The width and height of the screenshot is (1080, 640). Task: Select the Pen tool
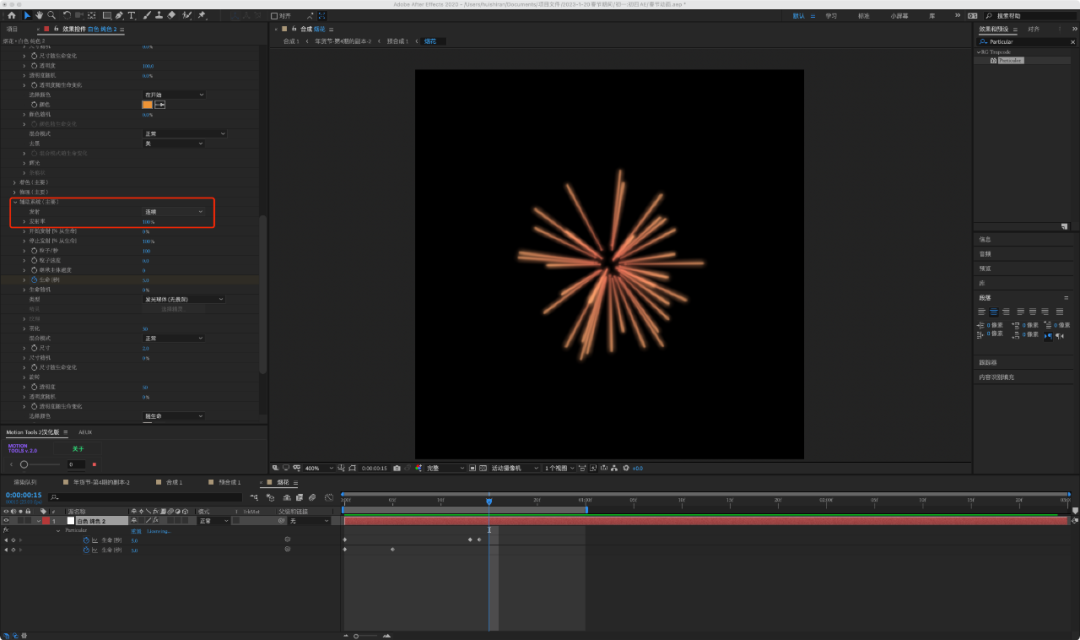pyautogui.click(x=120, y=16)
